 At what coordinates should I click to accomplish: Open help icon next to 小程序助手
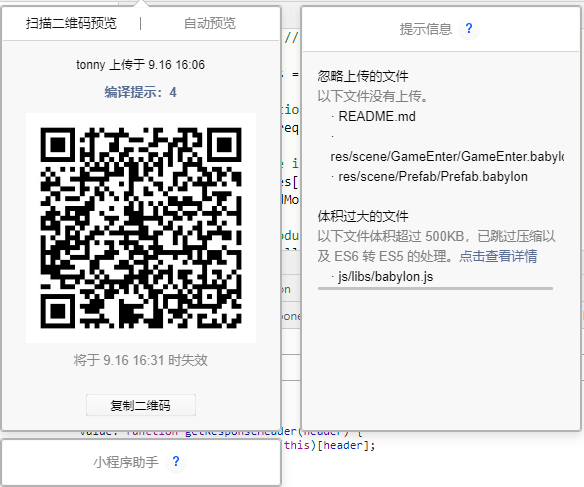coord(176,462)
